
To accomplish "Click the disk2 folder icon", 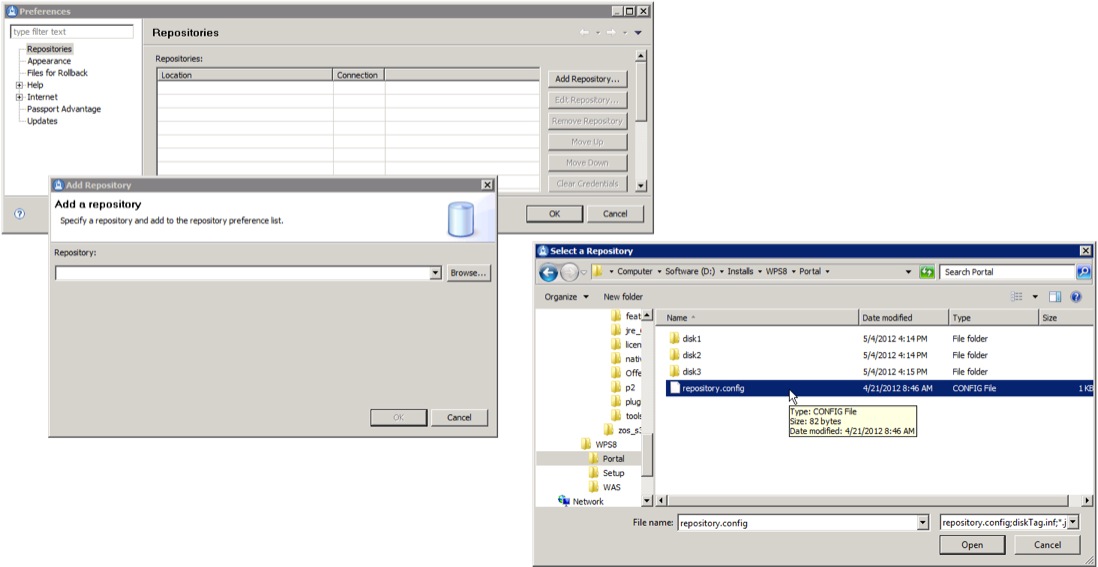I will 674,355.
